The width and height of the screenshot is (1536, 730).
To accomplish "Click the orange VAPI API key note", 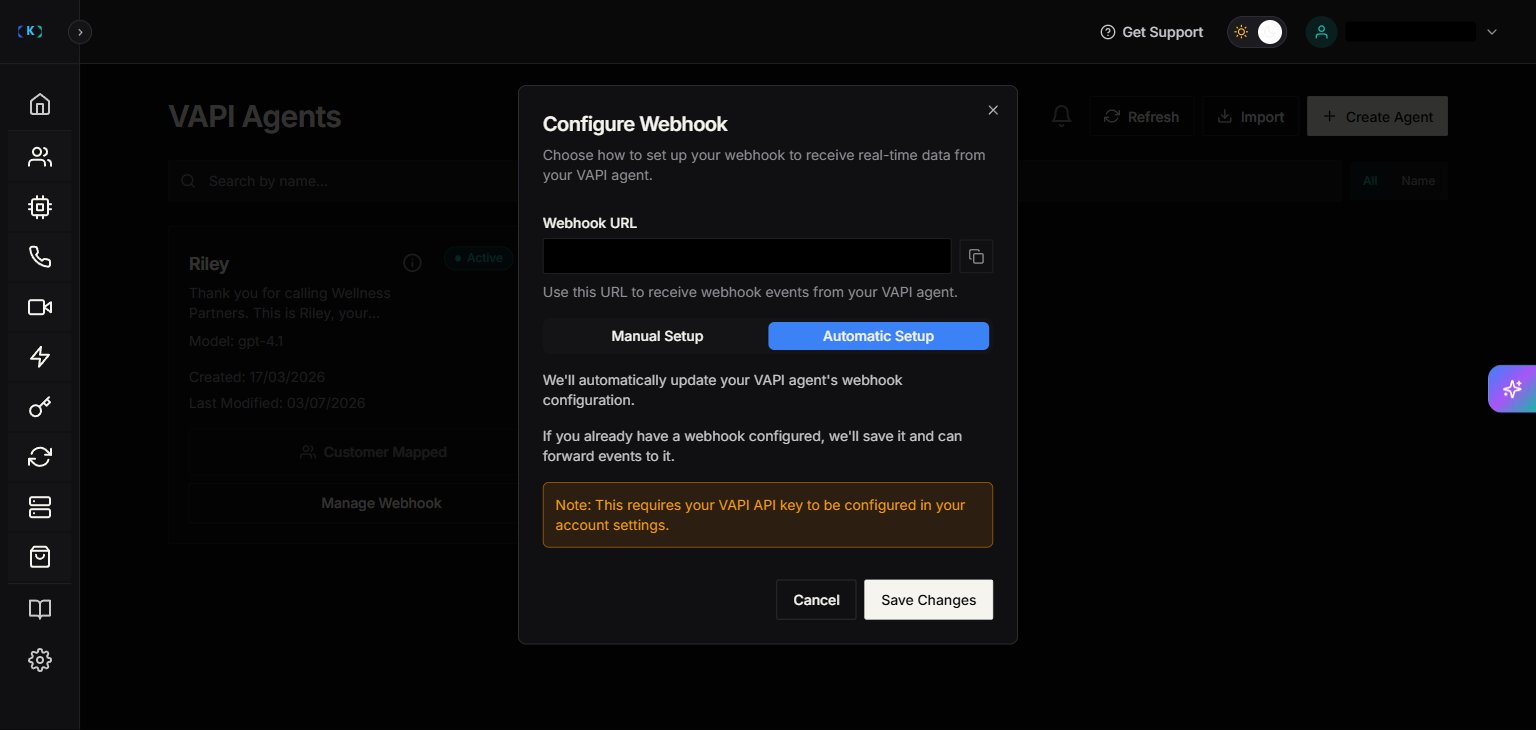I will 768,515.
